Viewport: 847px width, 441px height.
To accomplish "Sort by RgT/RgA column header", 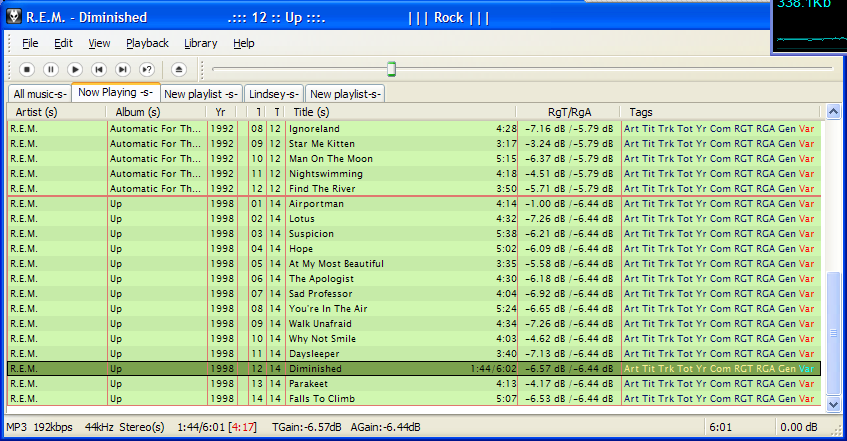I will [x=568, y=112].
